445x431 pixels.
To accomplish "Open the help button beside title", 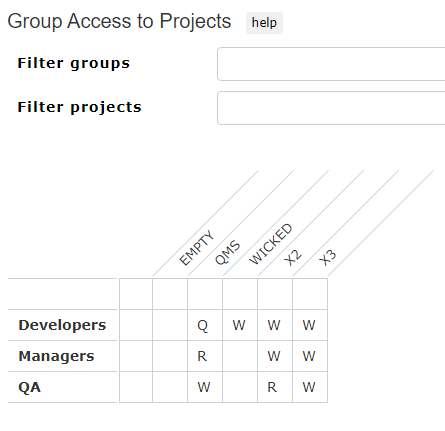I will tap(264, 23).
